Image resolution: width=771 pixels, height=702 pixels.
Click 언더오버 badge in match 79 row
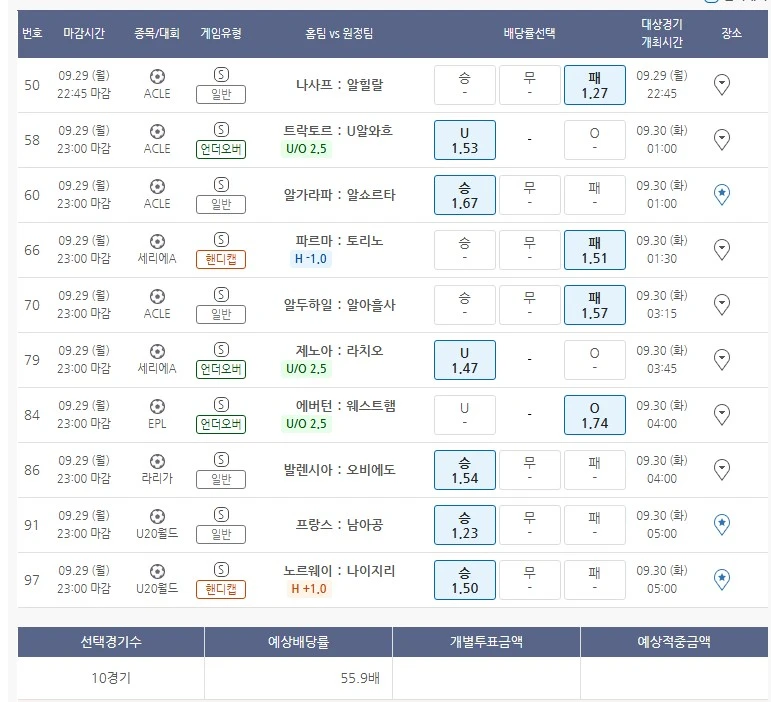(221, 369)
